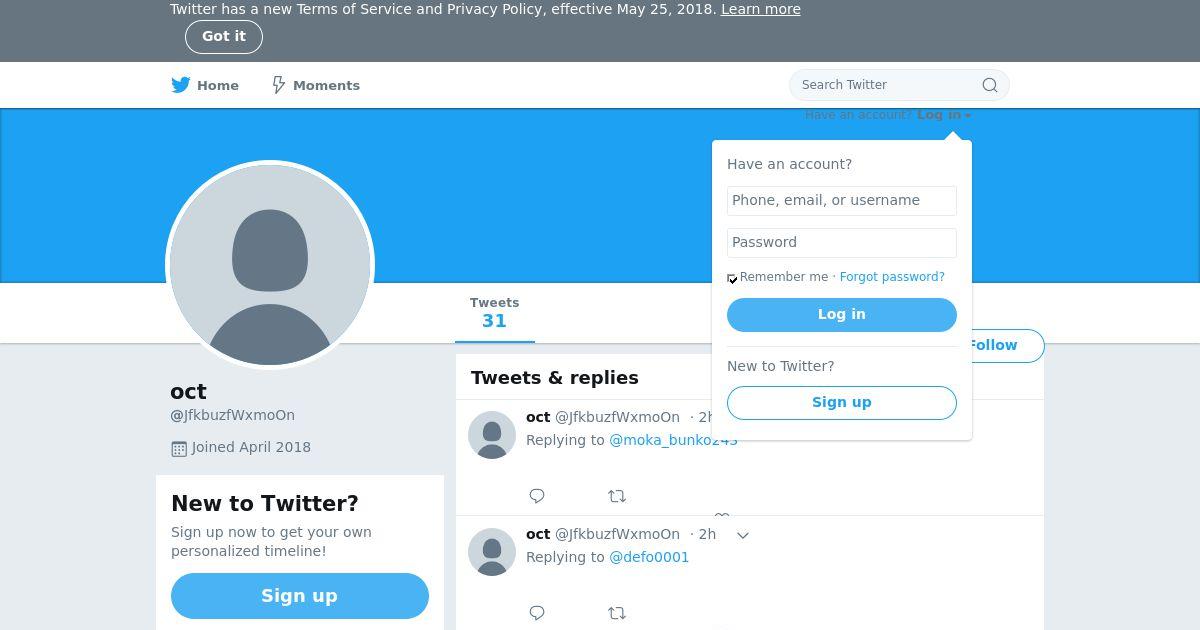The width and height of the screenshot is (1200, 630).
Task: Click the blue Log in button
Action: click(842, 315)
